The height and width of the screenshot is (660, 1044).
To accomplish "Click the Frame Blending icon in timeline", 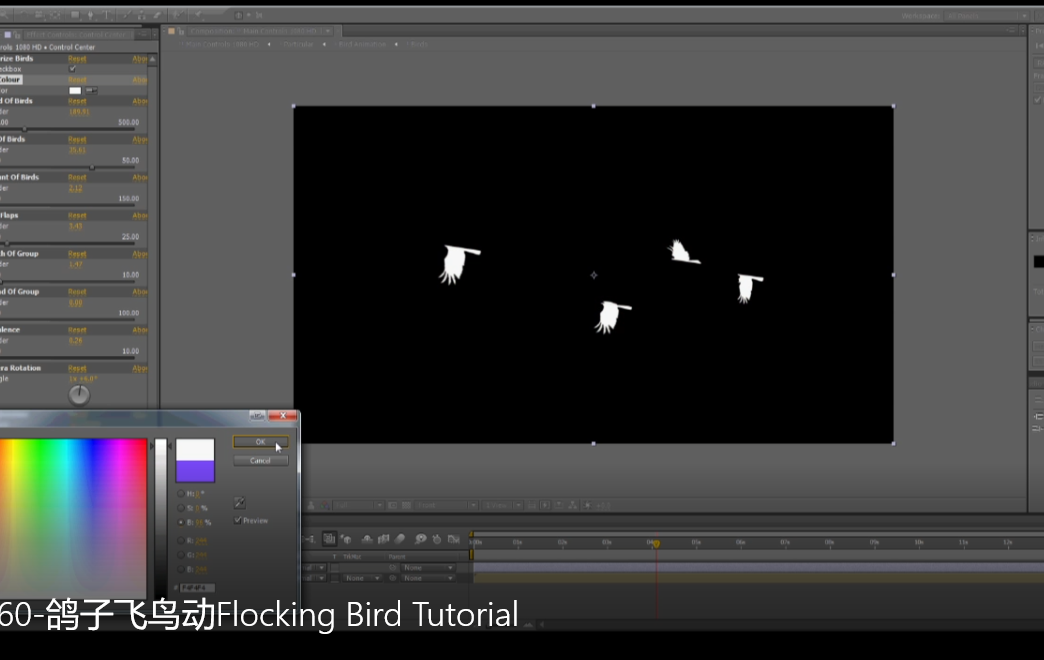I will 384,539.
